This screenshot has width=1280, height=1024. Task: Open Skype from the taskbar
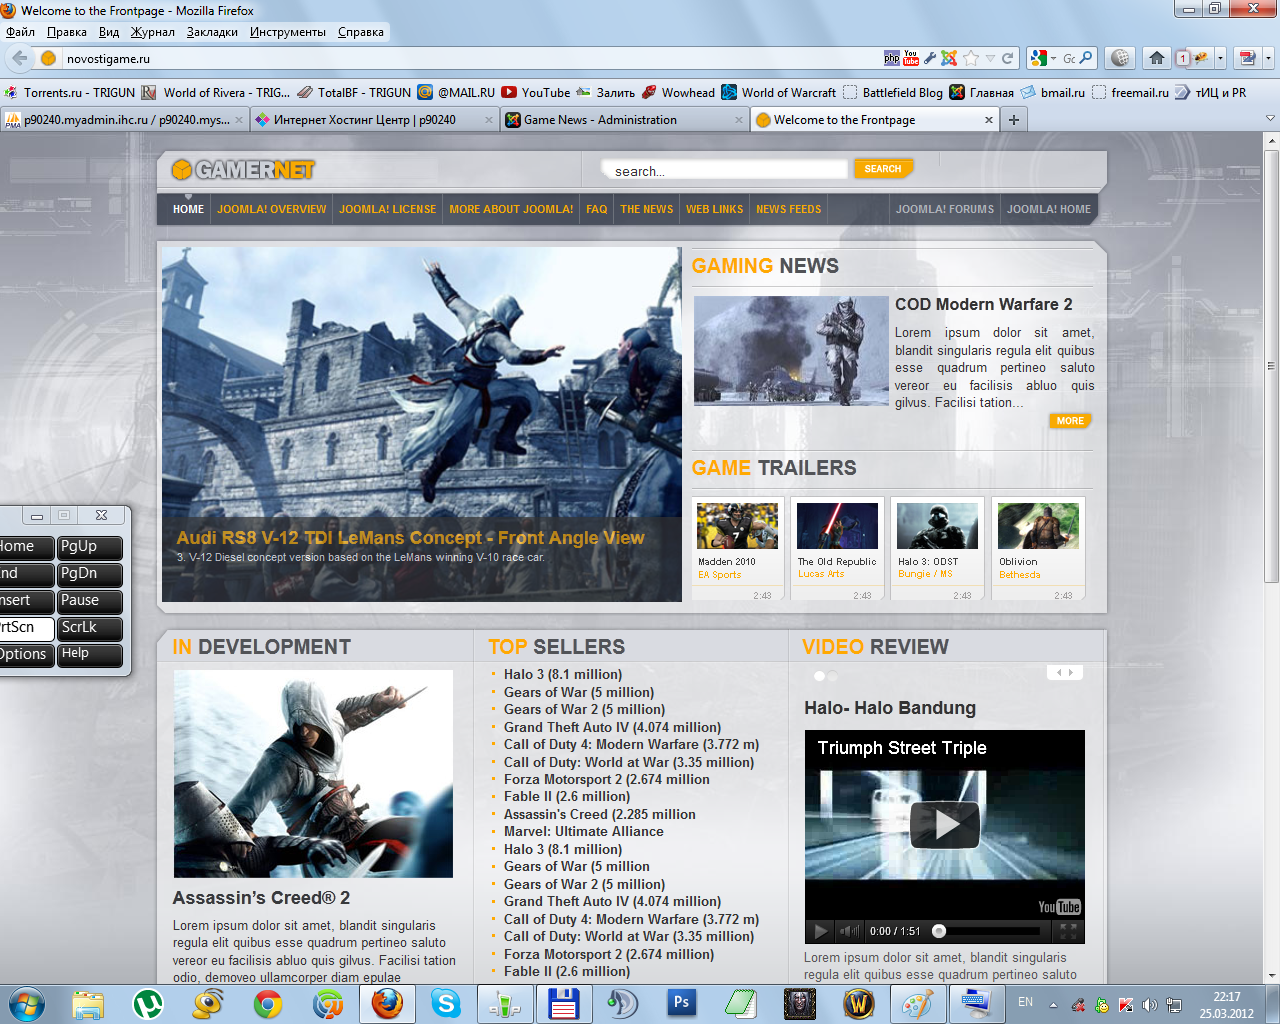click(445, 1003)
